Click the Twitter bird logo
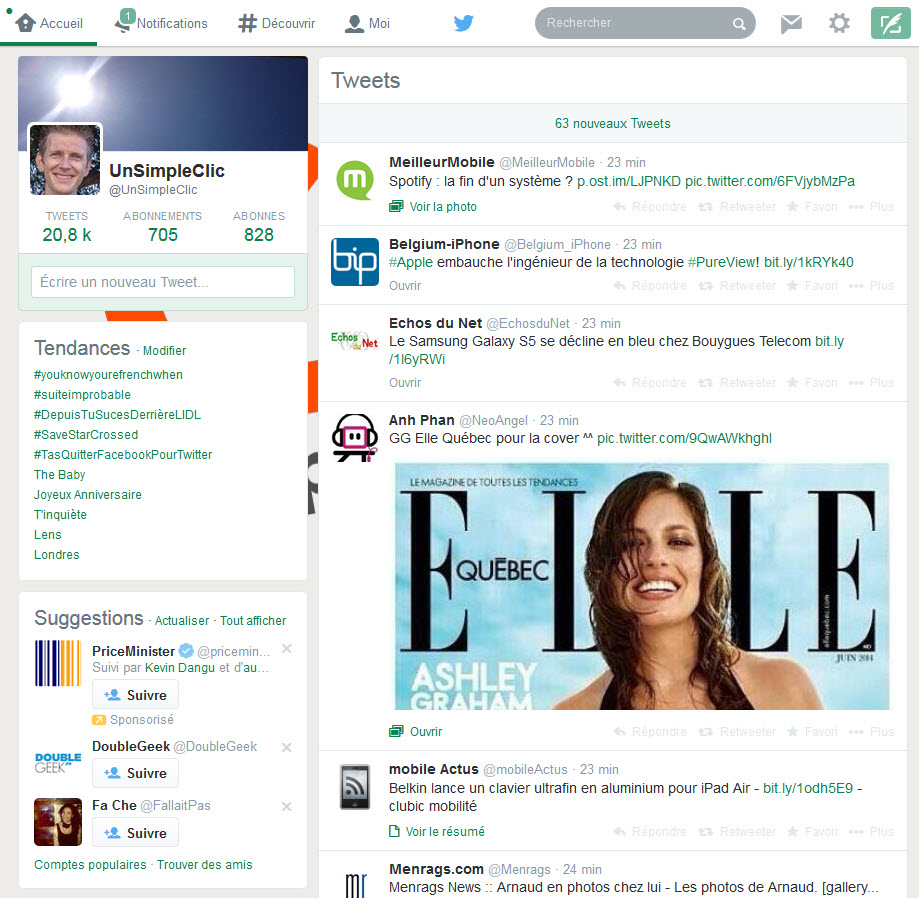 pyautogui.click(x=463, y=23)
